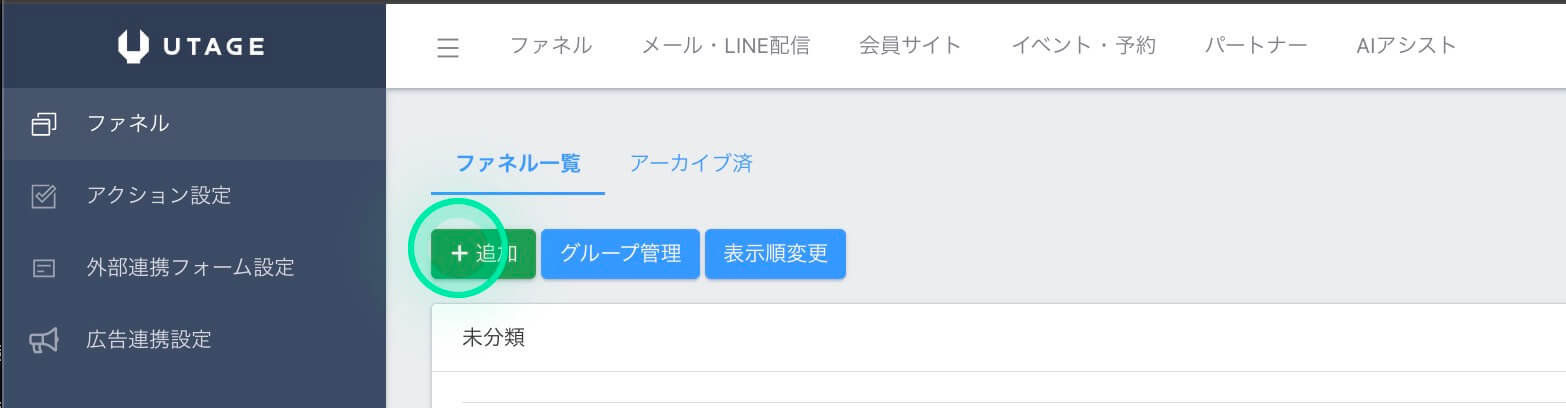Click the 表示順変更 button
Image resolution: width=1566 pixels, height=408 pixels.
coord(776,254)
